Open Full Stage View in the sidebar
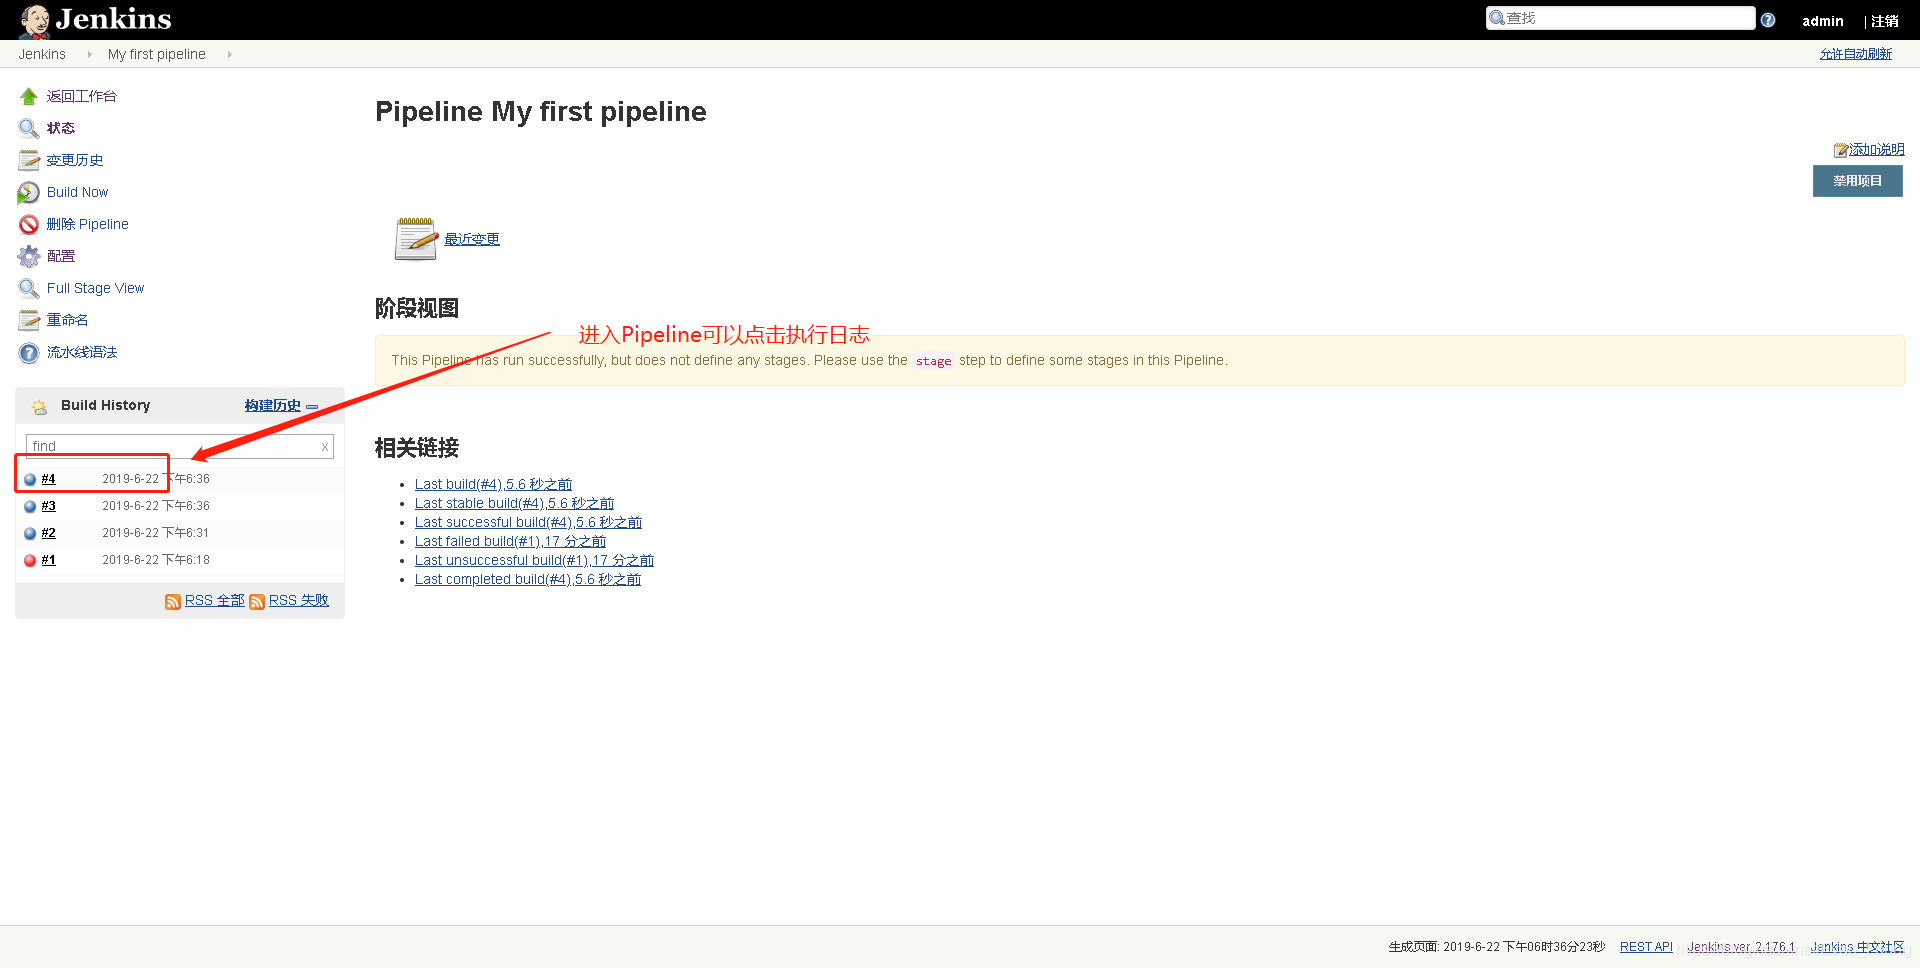The height and width of the screenshot is (968, 1920). click(x=95, y=288)
